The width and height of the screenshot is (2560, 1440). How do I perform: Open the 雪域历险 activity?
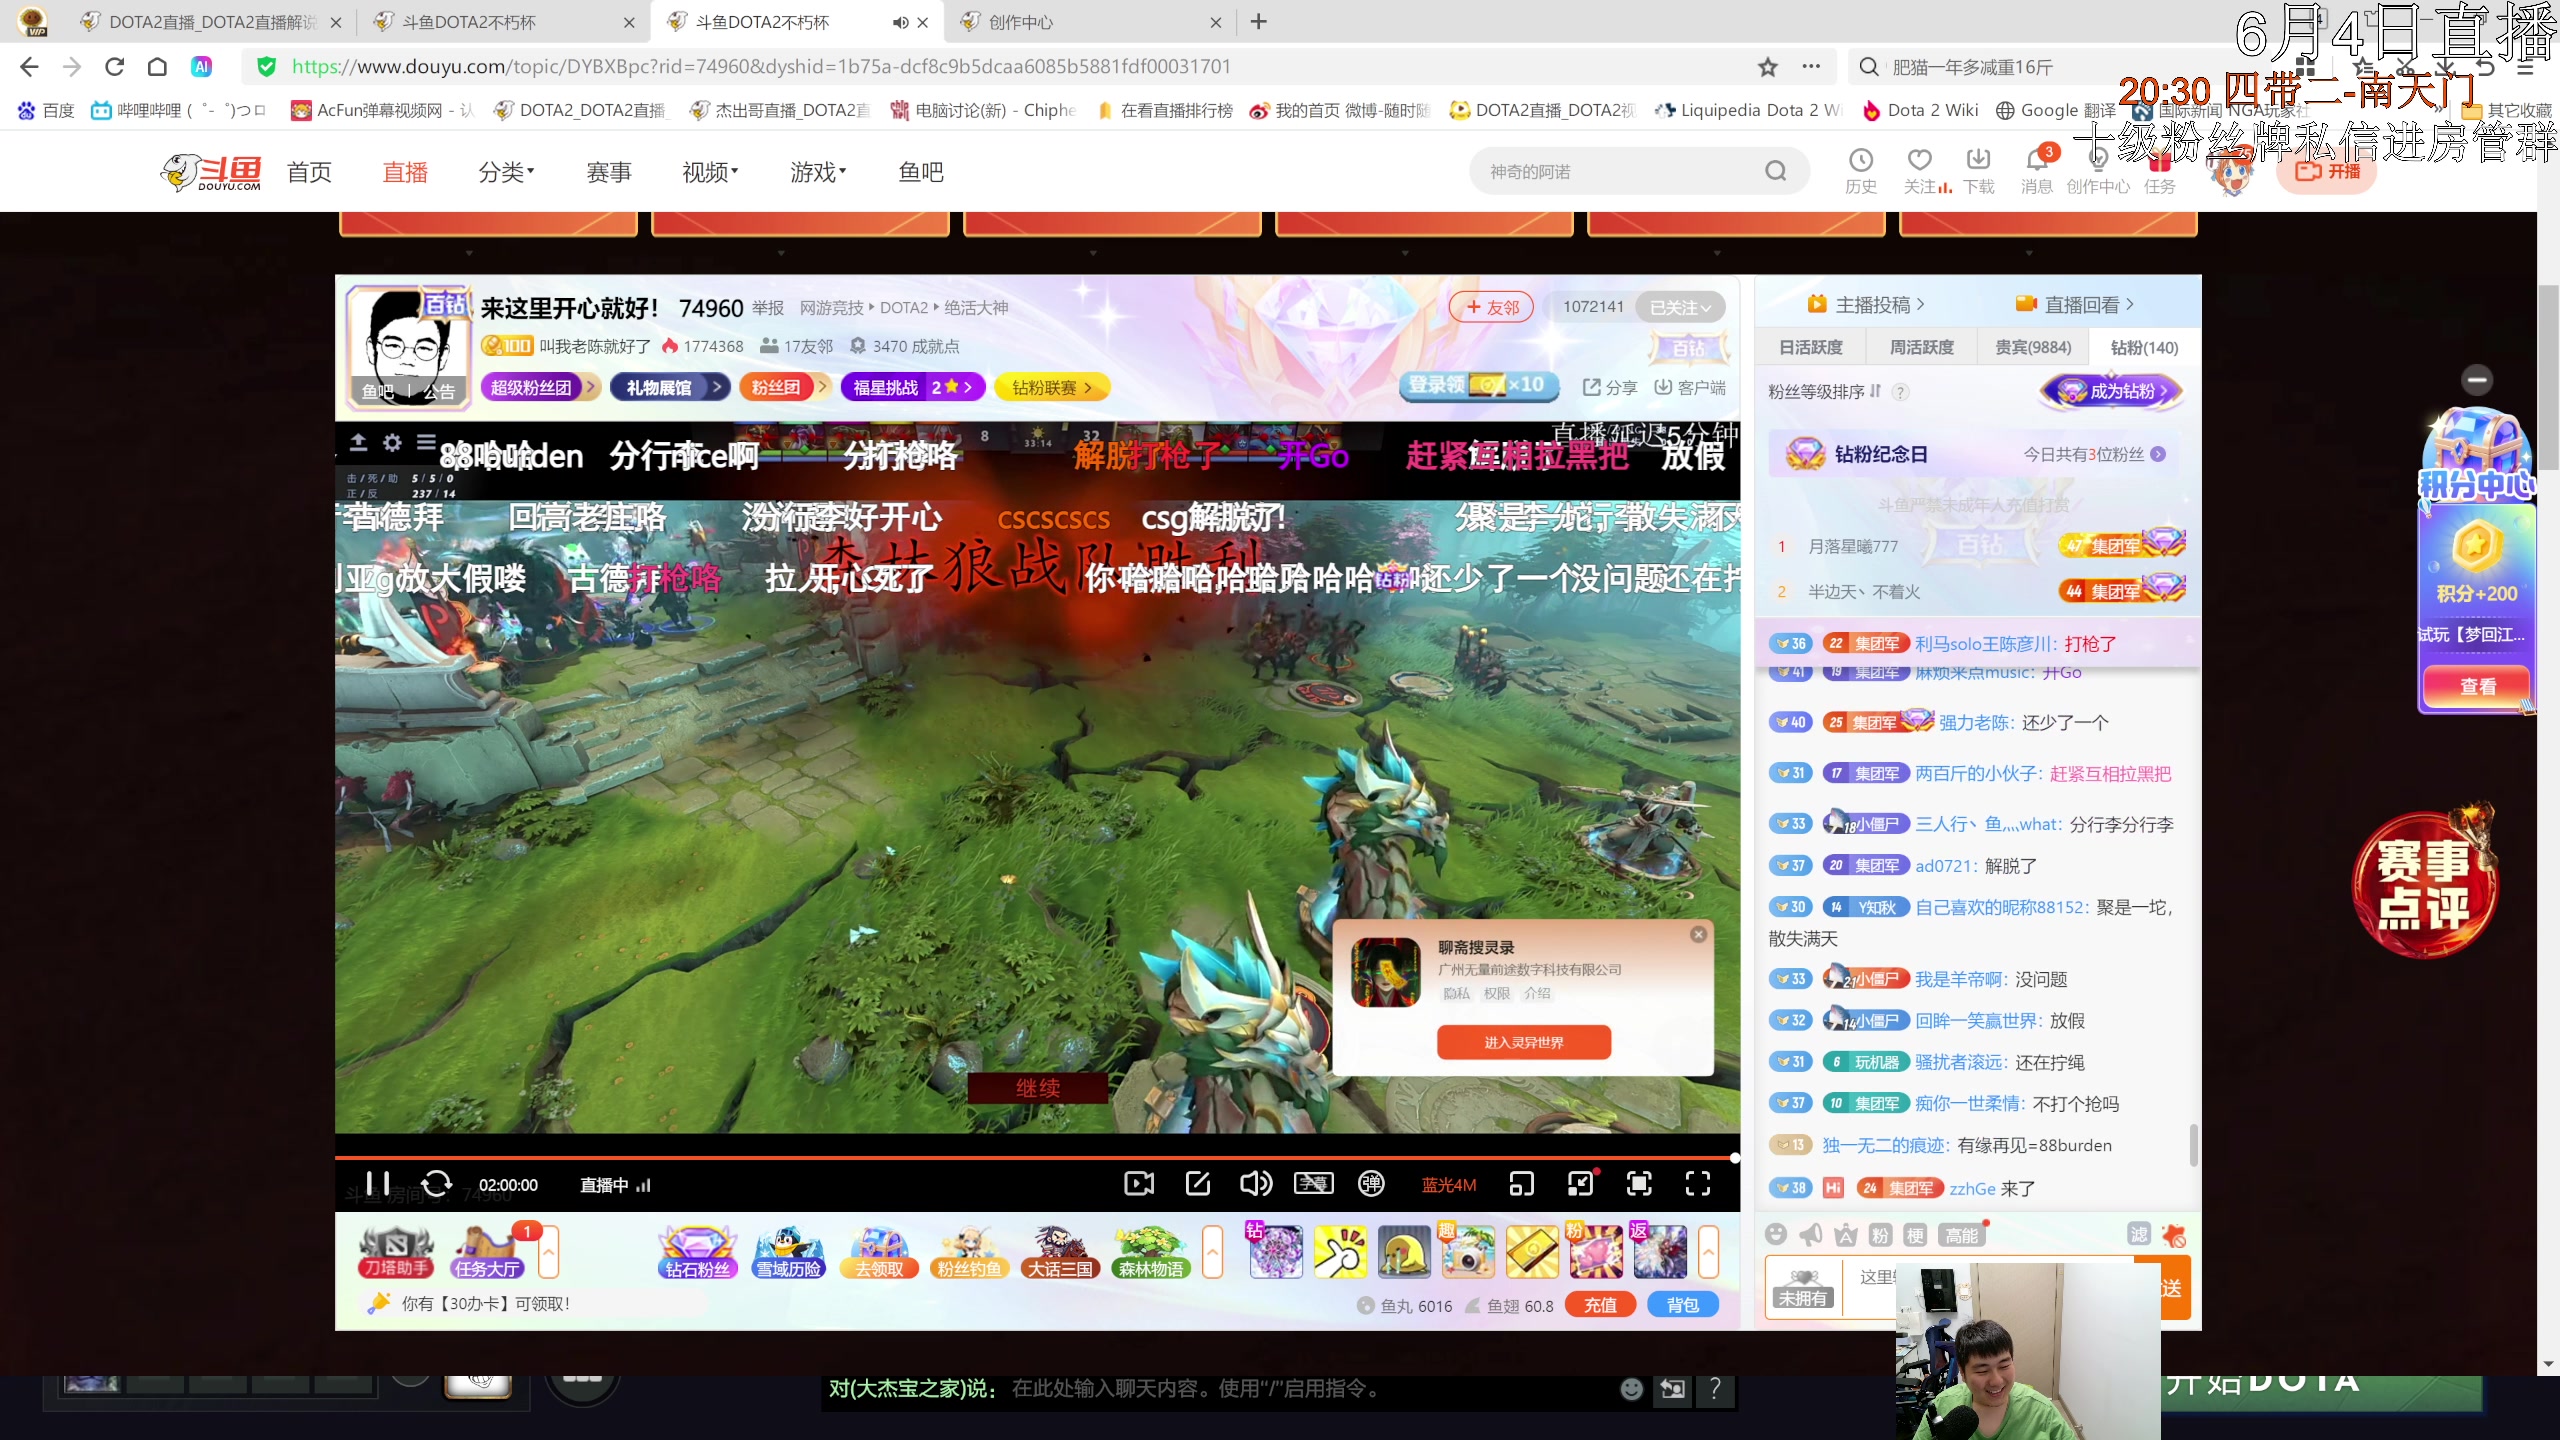(788, 1253)
